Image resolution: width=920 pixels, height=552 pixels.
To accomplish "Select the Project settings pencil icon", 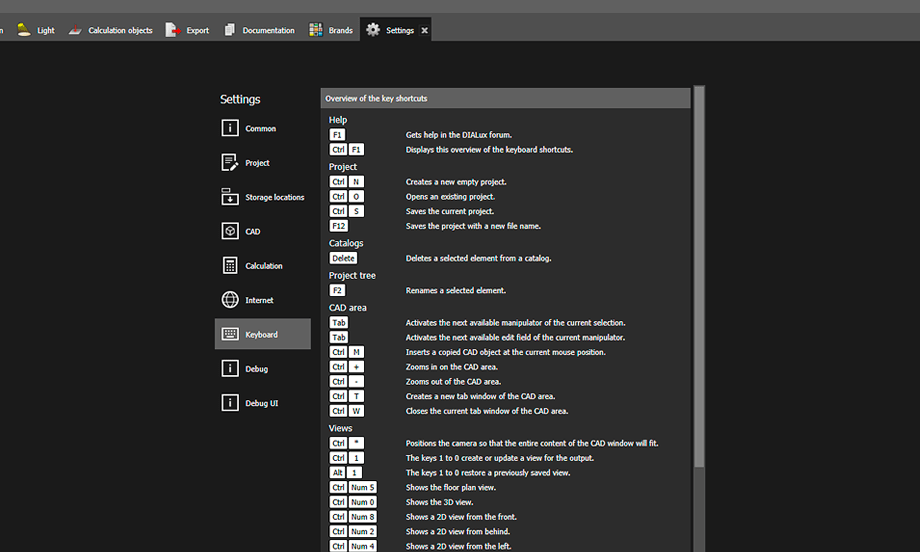I will (x=230, y=163).
